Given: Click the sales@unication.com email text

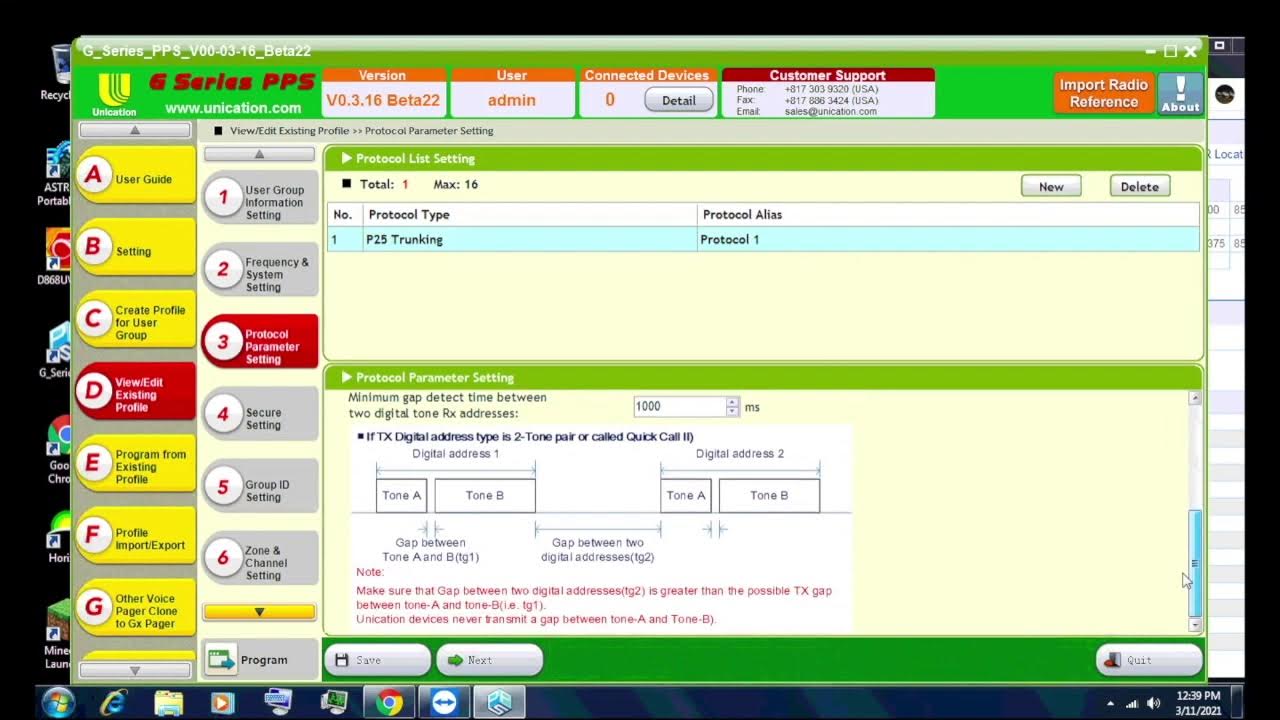Looking at the screenshot, I should coord(830,111).
